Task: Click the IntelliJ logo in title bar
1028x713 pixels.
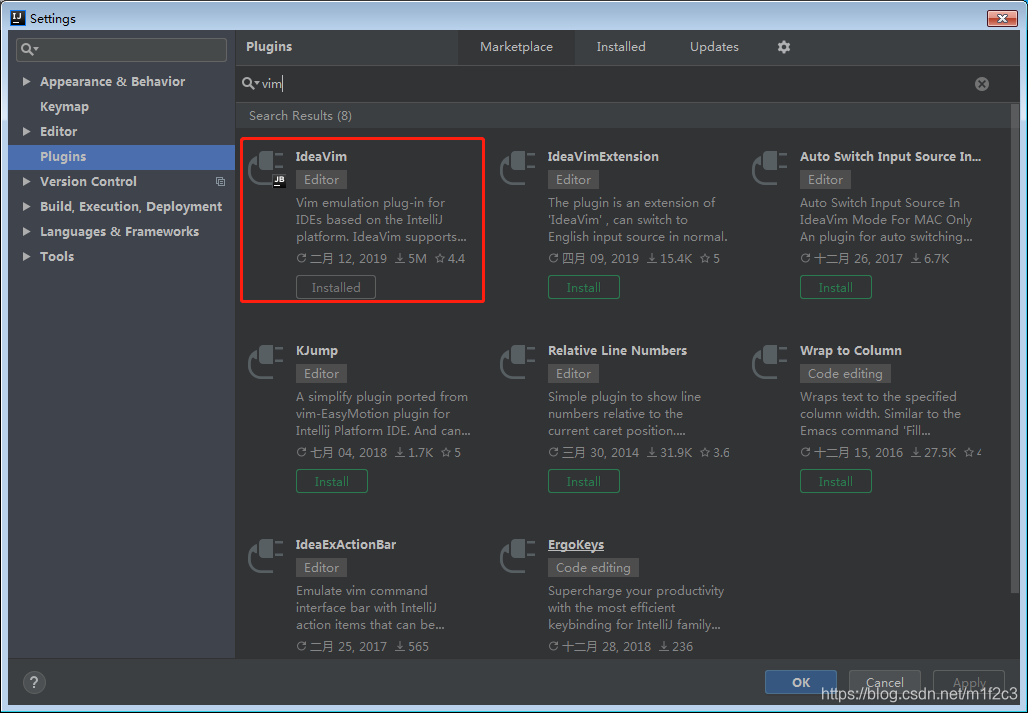Action: (x=18, y=18)
